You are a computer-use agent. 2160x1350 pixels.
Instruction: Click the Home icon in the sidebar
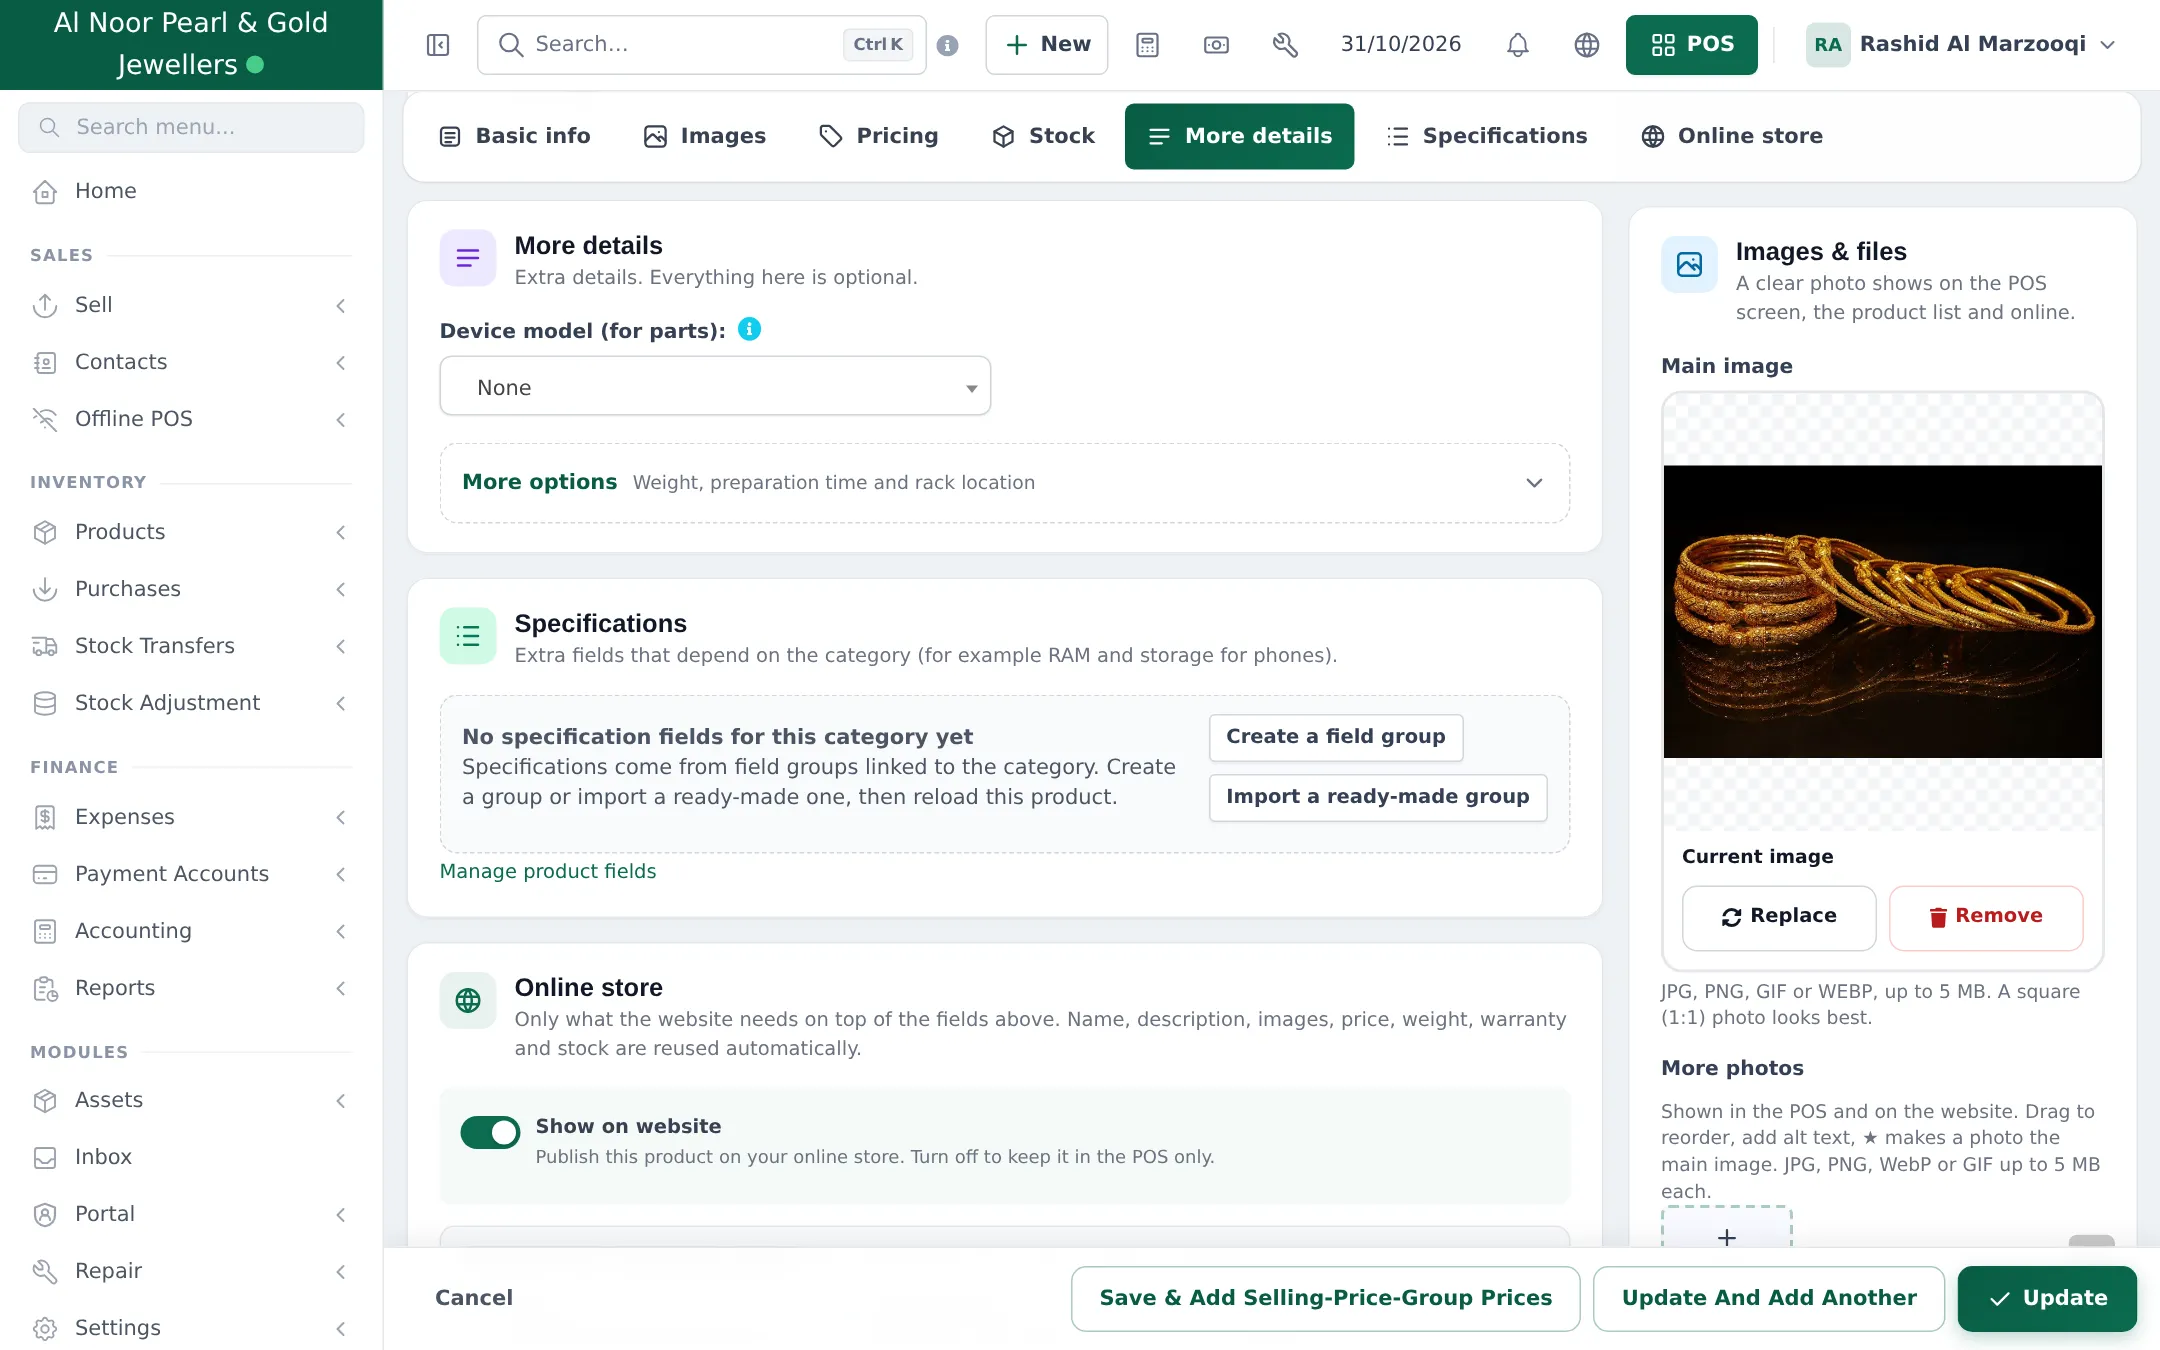45,191
